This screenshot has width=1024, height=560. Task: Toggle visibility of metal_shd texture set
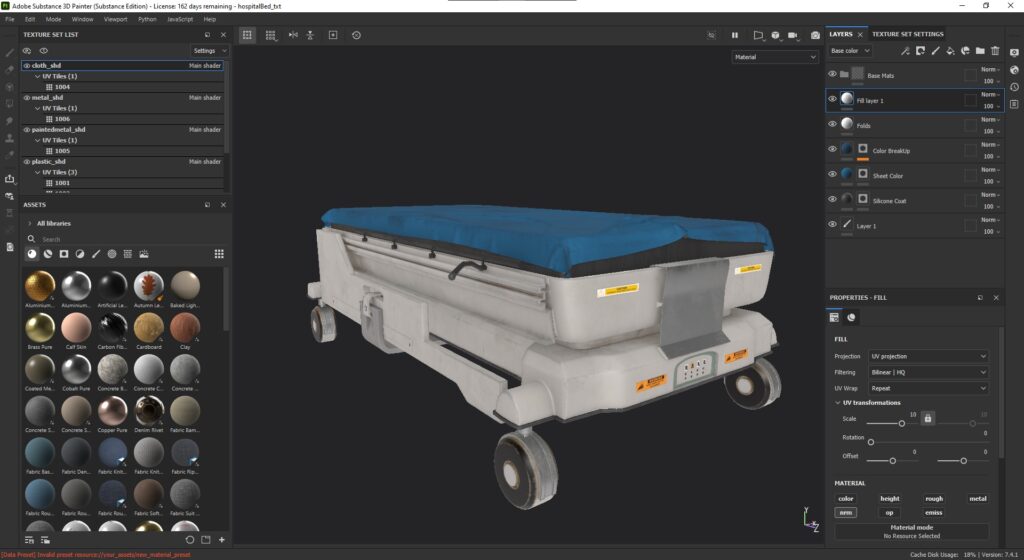point(27,97)
